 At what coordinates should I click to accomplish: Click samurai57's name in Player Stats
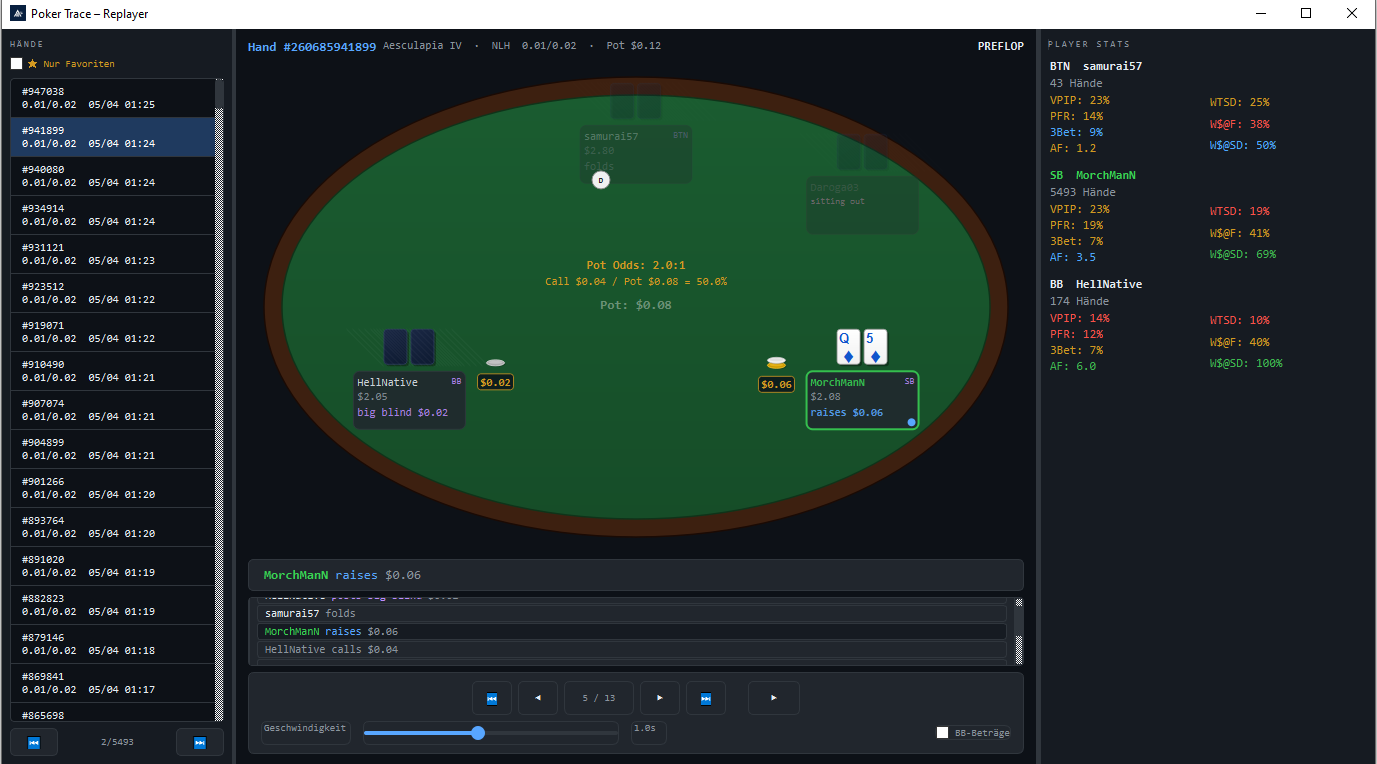pos(1112,66)
